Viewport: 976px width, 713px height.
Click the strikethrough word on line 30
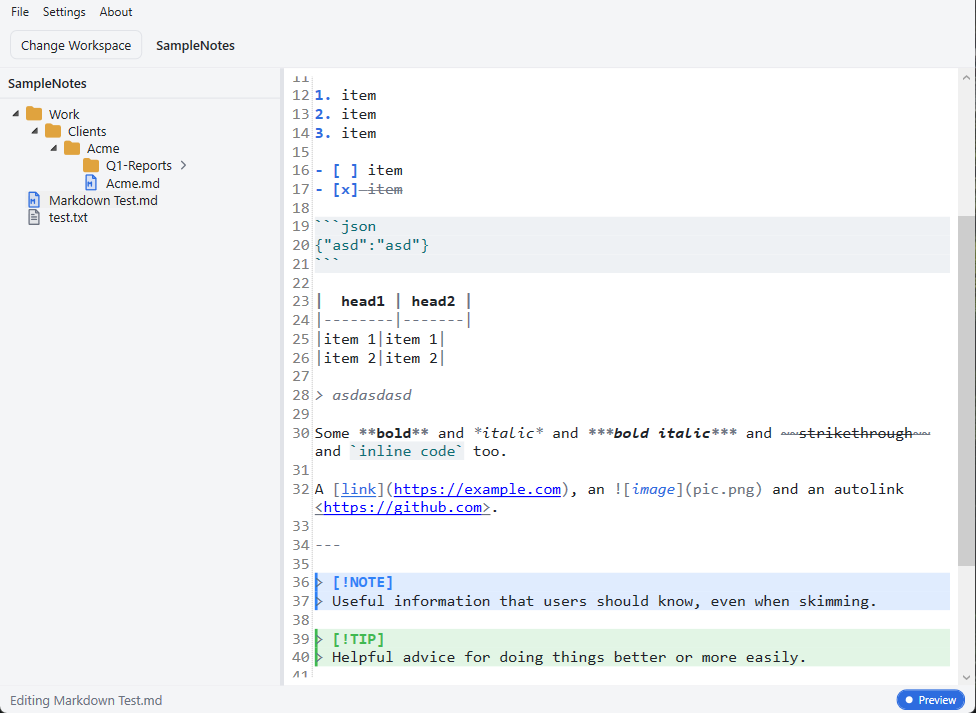pyautogui.click(x=856, y=433)
